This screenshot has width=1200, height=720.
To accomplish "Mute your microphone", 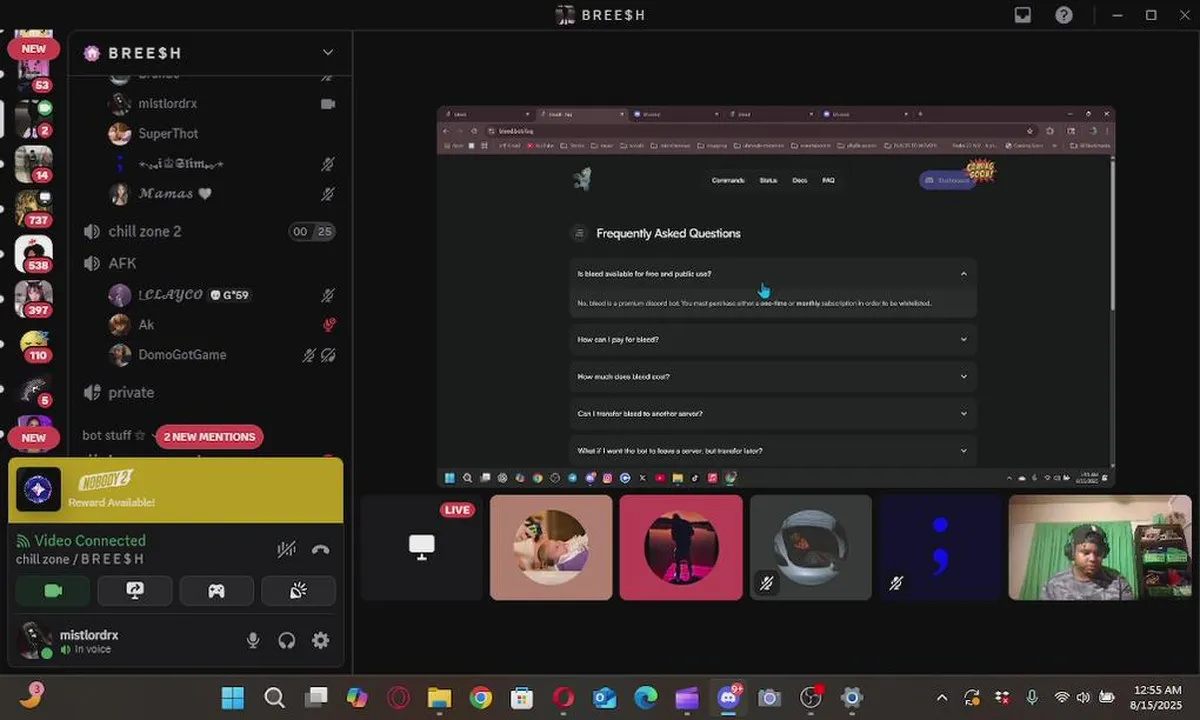I will point(254,640).
